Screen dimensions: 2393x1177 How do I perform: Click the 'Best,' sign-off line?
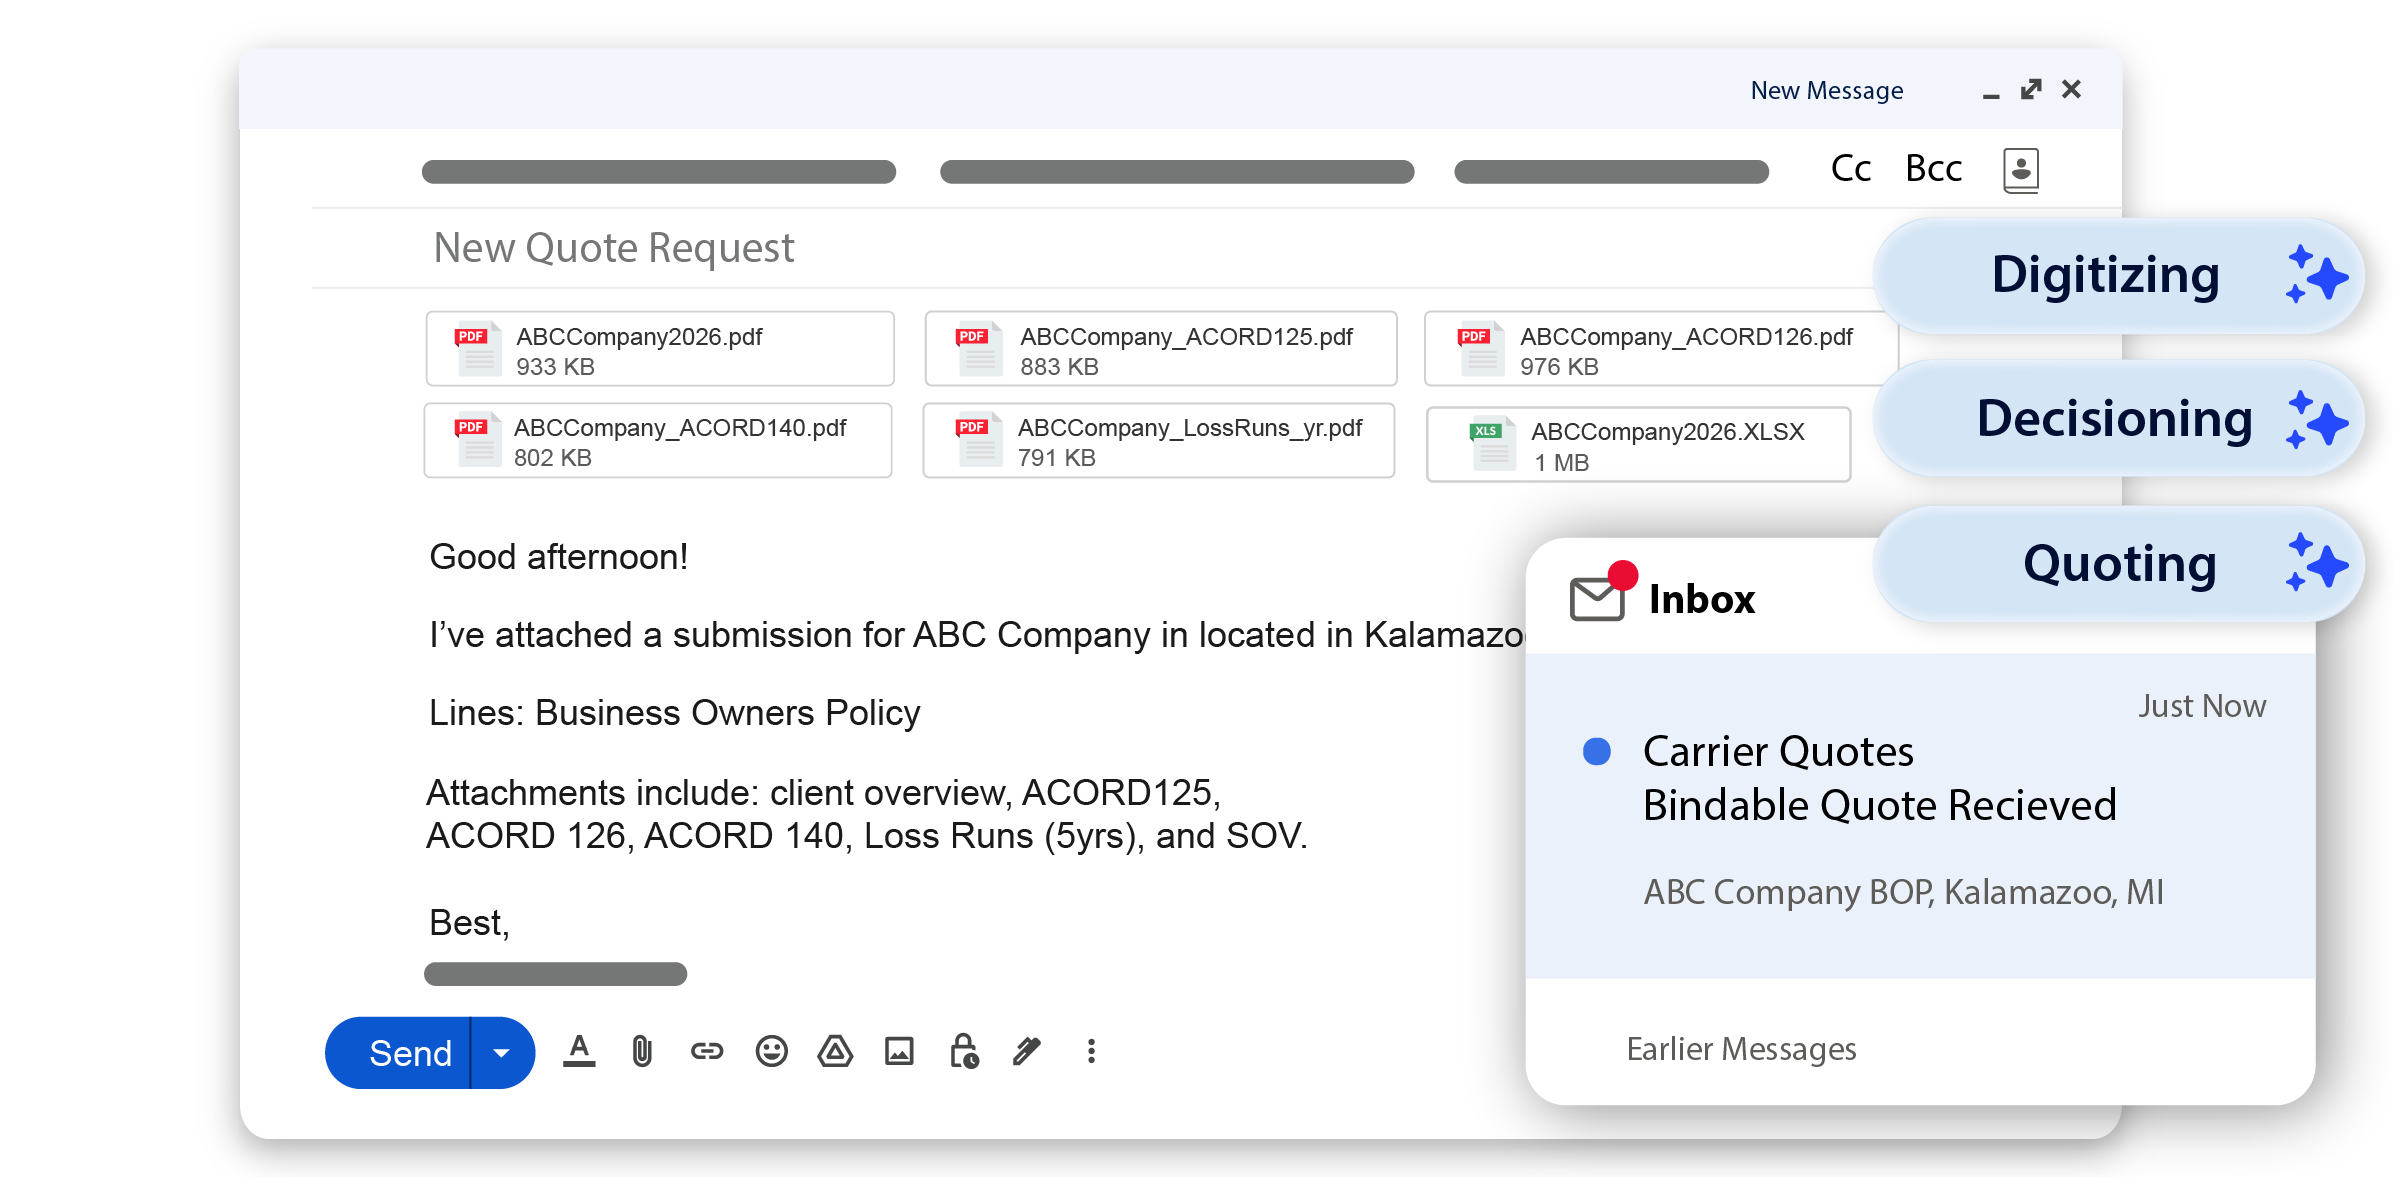pos(469,923)
